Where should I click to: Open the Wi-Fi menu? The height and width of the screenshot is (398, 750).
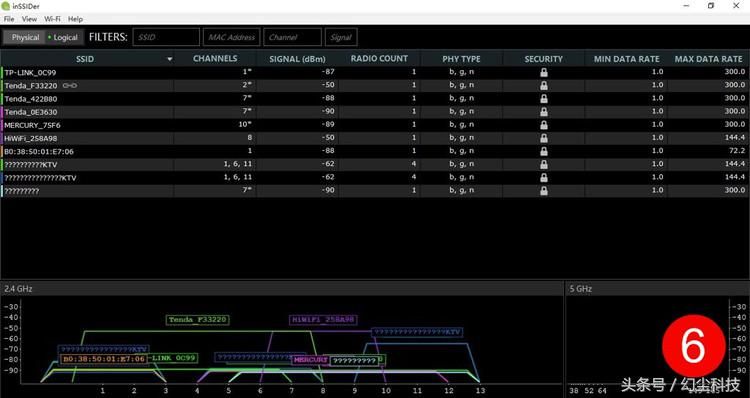tap(52, 19)
